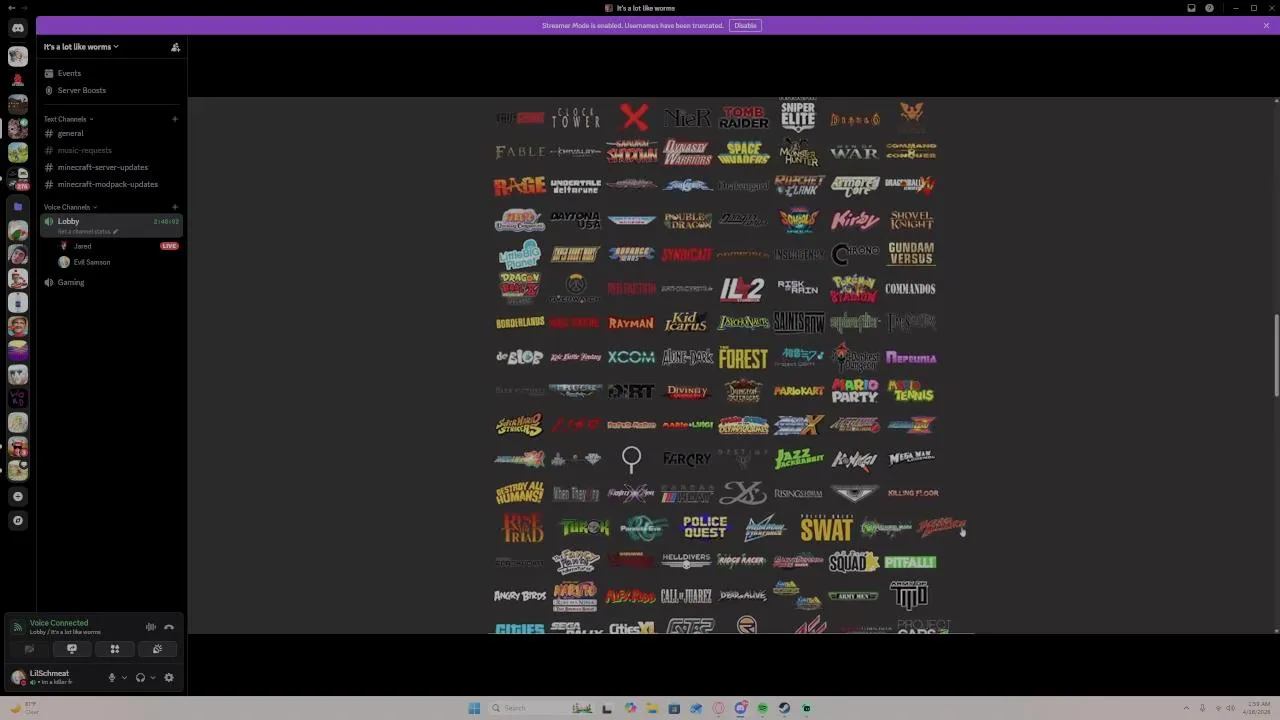The width and height of the screenshot is (1280, 720).
Task: Click the Tomb Raider logo in the stream
Action: [x=744, y=118]
